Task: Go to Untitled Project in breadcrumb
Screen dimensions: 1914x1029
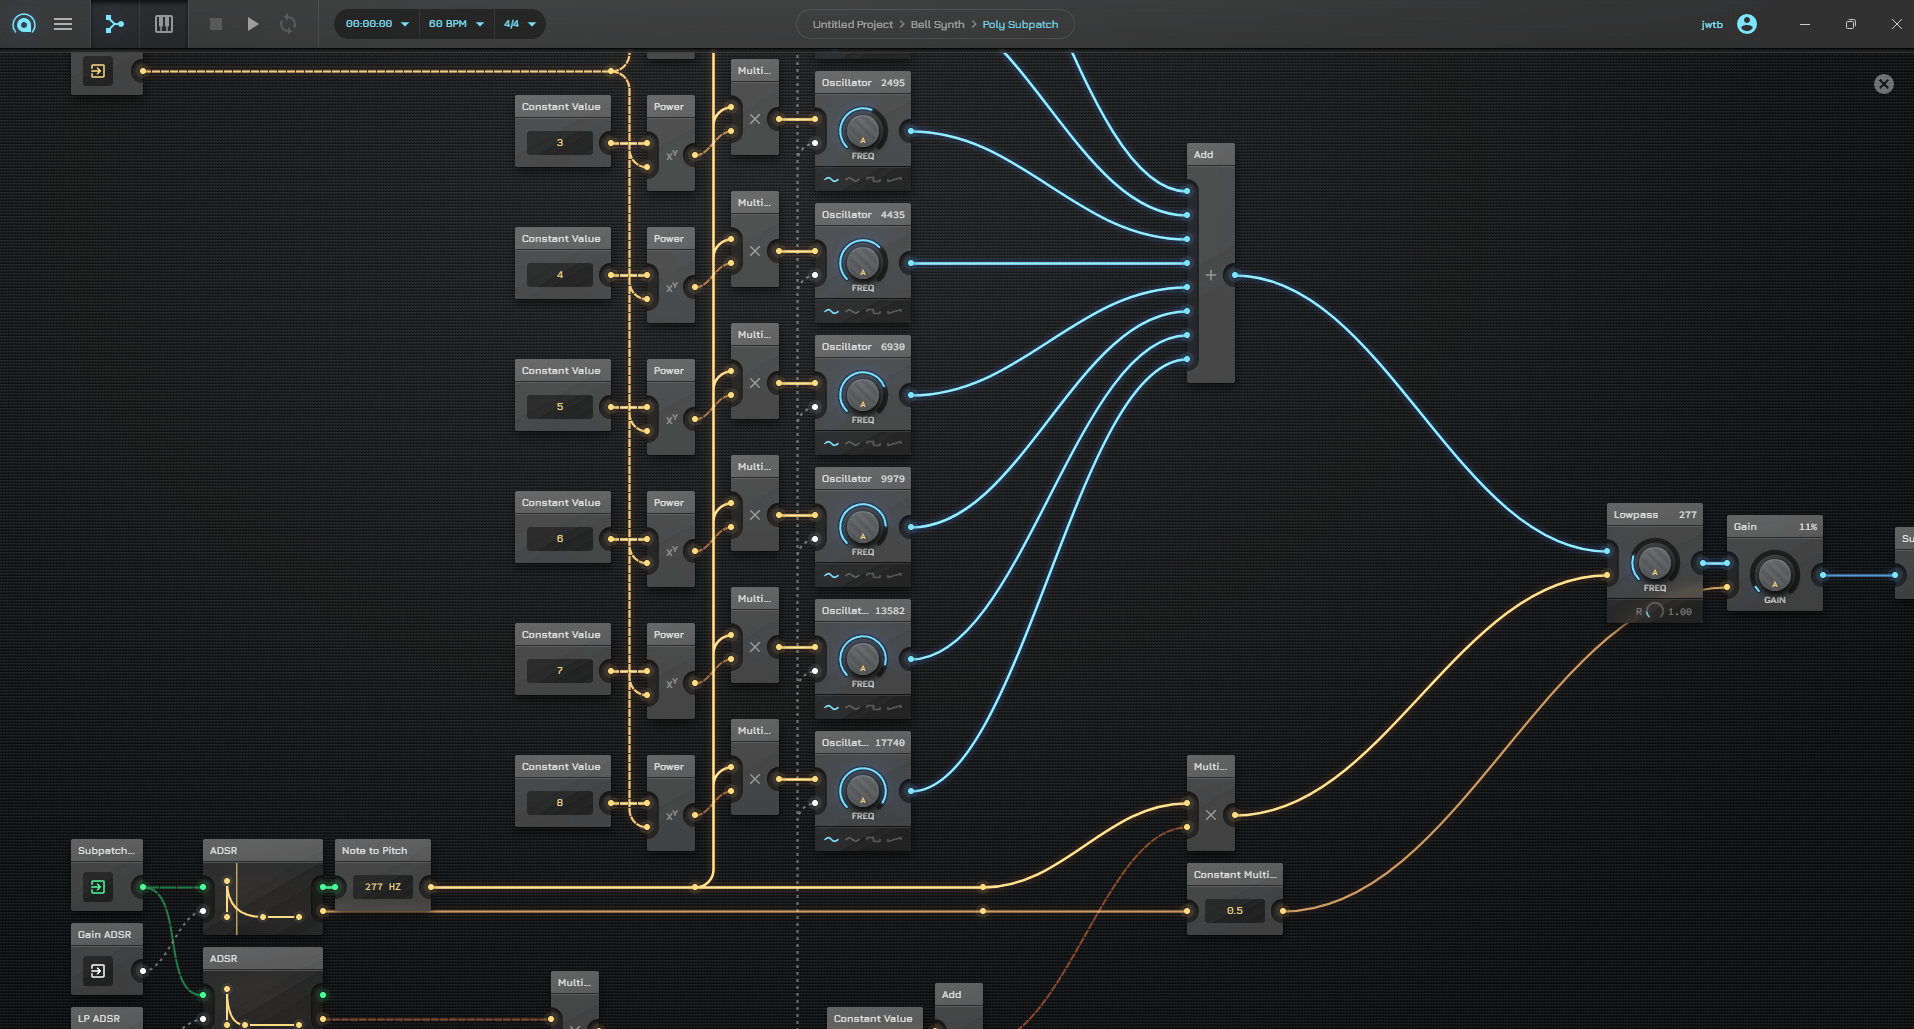Action: [852, 24]
